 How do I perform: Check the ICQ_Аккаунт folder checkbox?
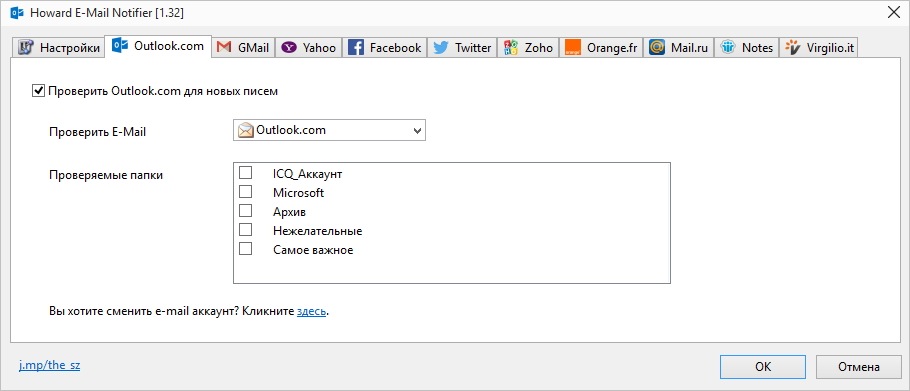coord(245,173)
